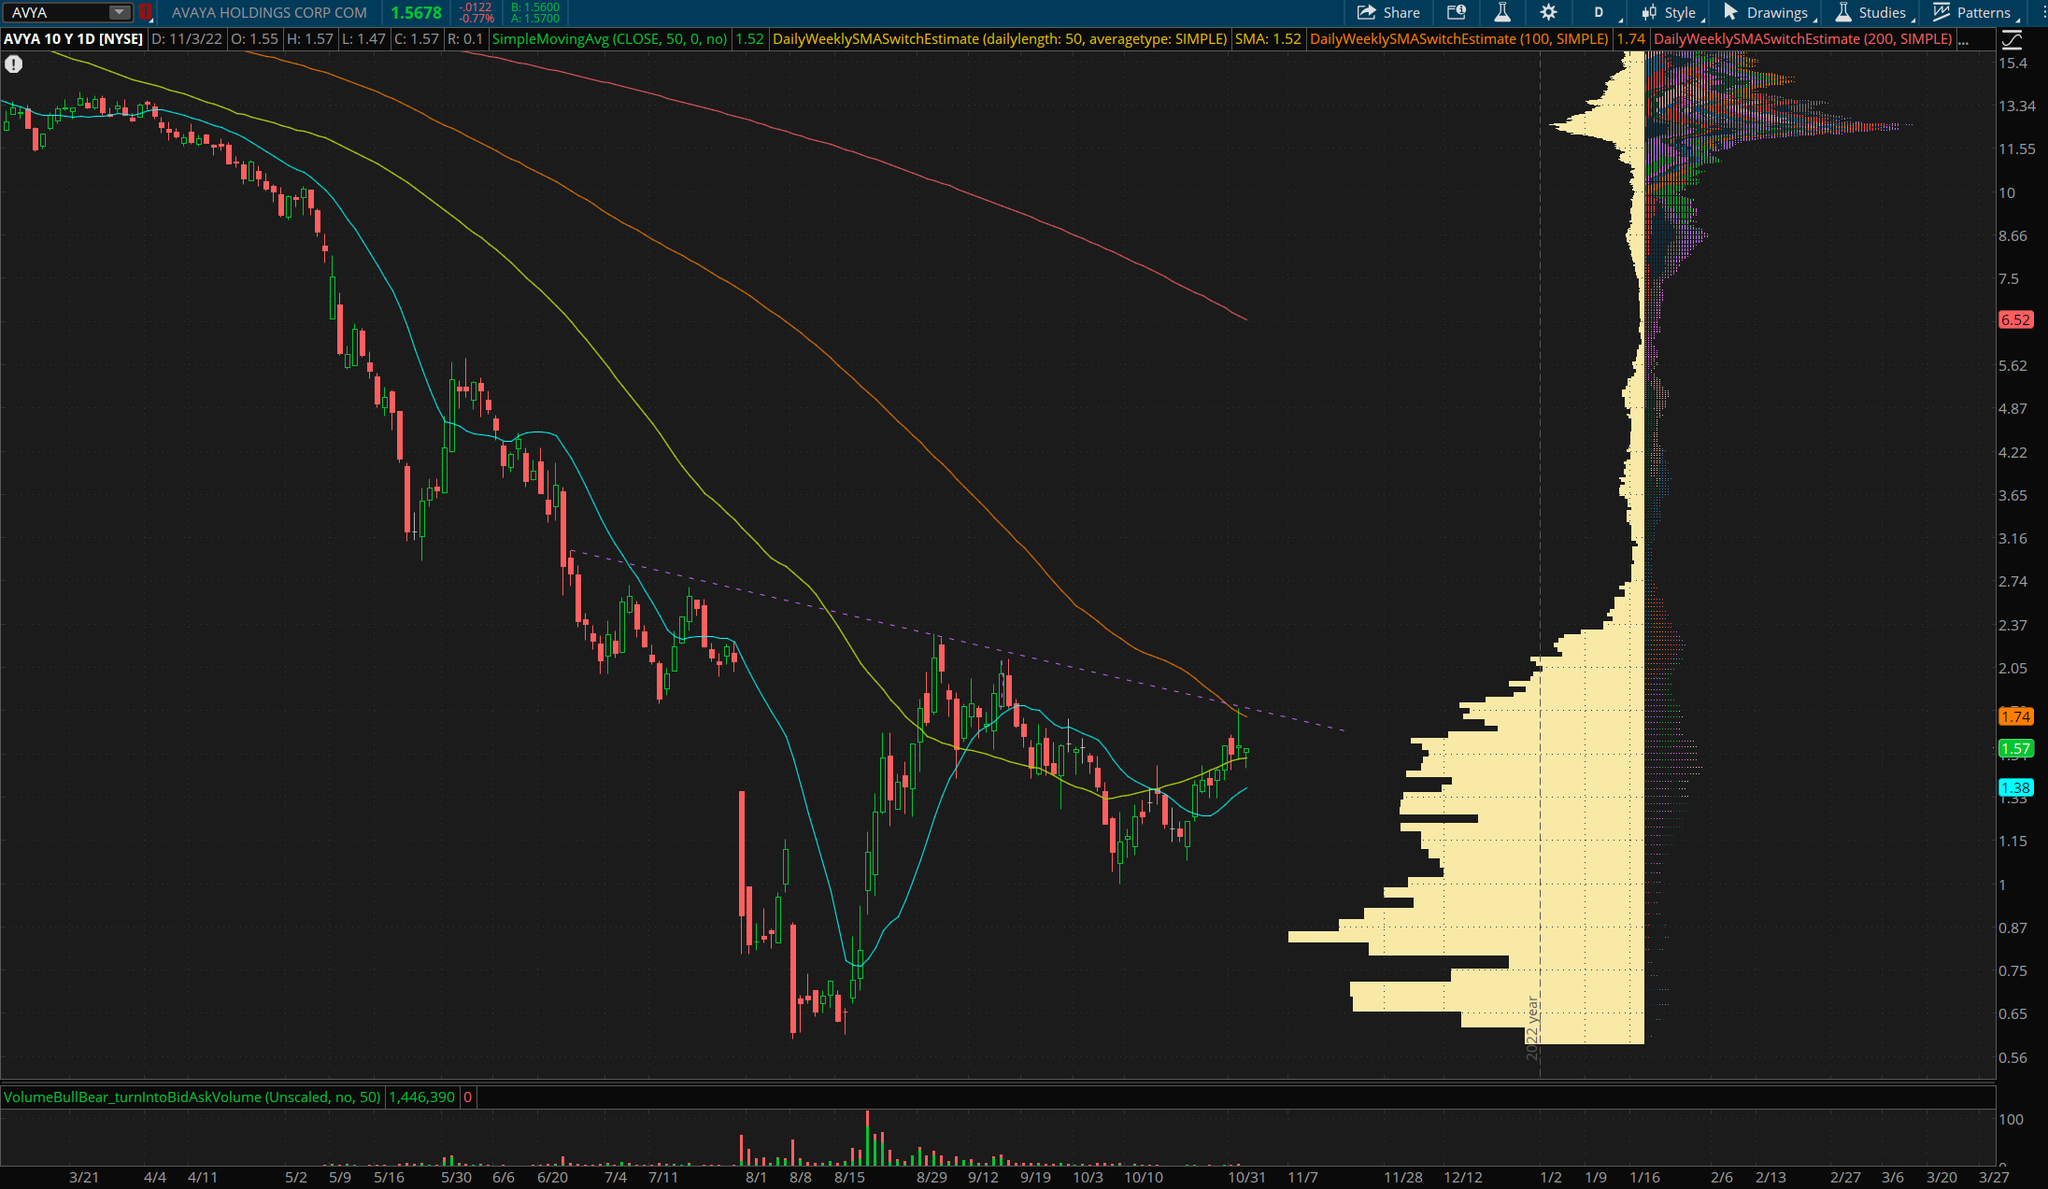Click the candlestick Style icon
Viewport: 2048px width, 1189px height.
pyautogui.click(x=1648, y=13)
